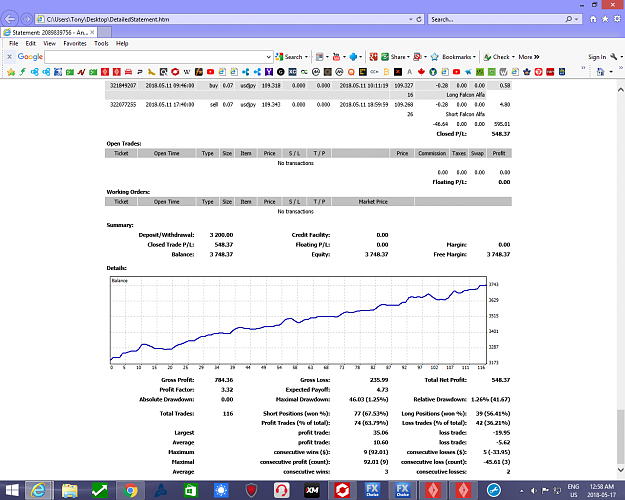Click the Gross Profit value 784.36
Image resolution: width=625 pixels, height=500 pixels.
pyautogui.click(x=224, y=380)
